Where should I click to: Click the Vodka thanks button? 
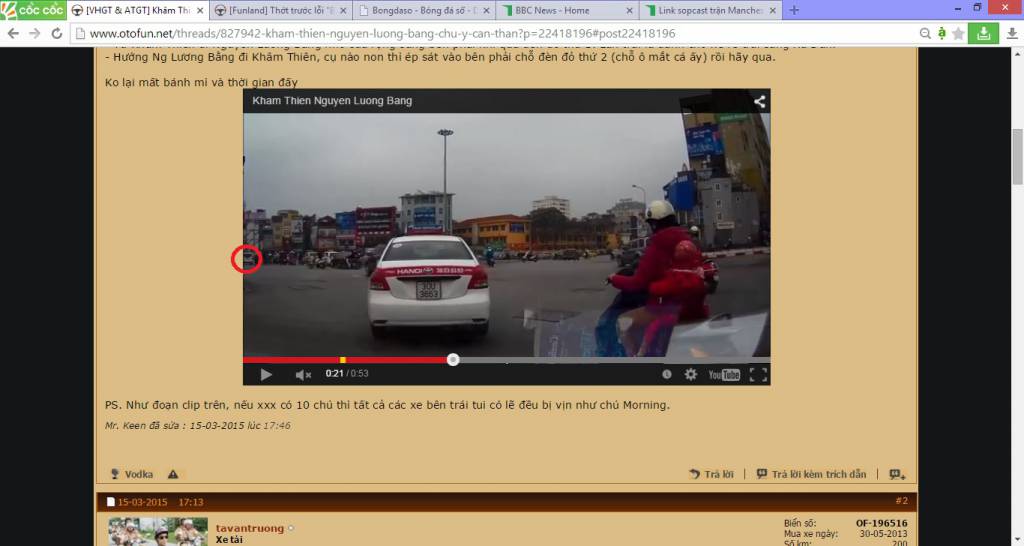click(131, 474)
